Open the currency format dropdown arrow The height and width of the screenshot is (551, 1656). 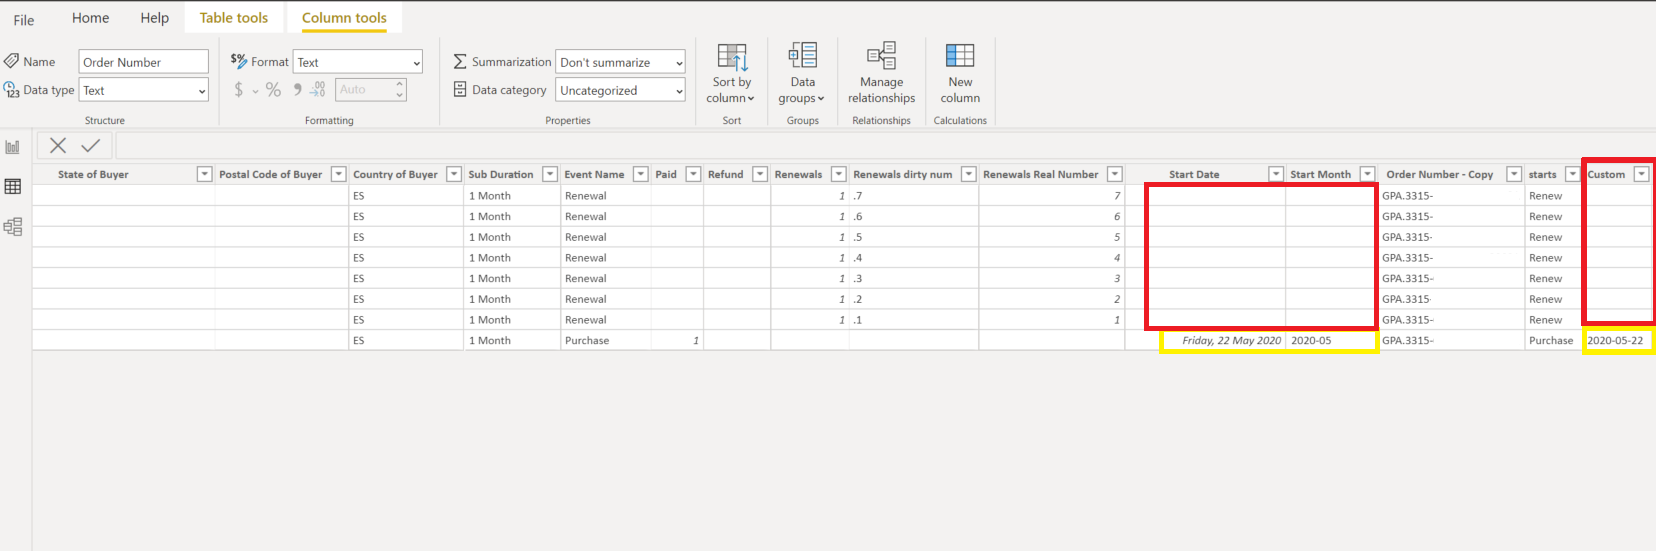click(x=255, y=91)
